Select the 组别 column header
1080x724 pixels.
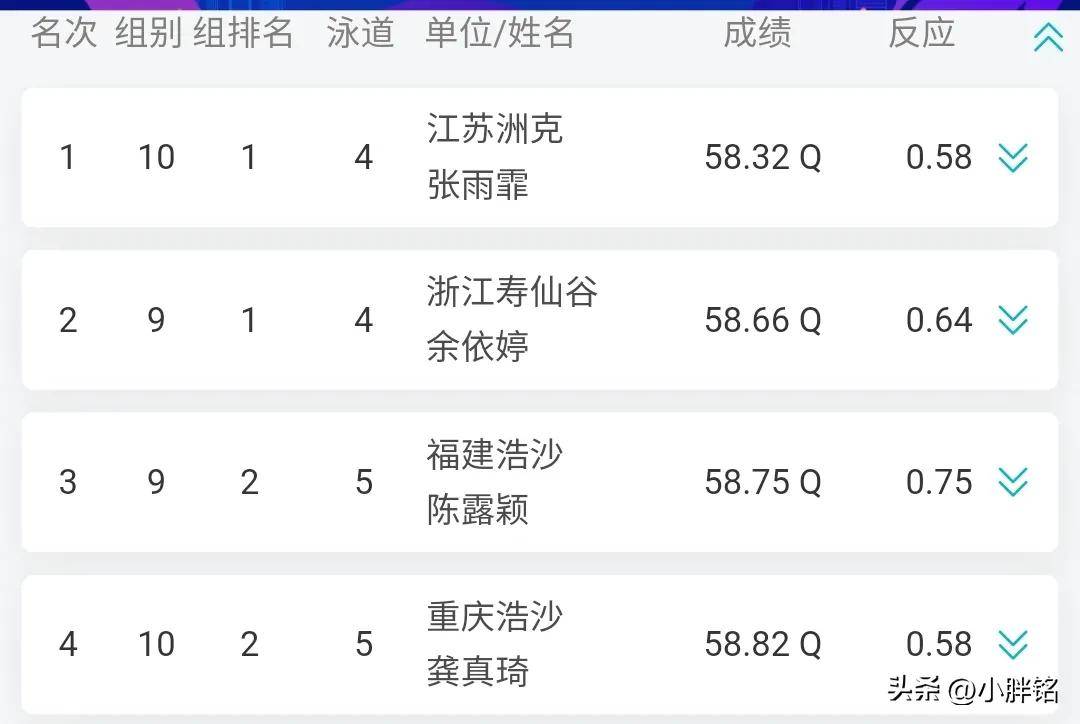pyautogui.click(x=148, y=33)
